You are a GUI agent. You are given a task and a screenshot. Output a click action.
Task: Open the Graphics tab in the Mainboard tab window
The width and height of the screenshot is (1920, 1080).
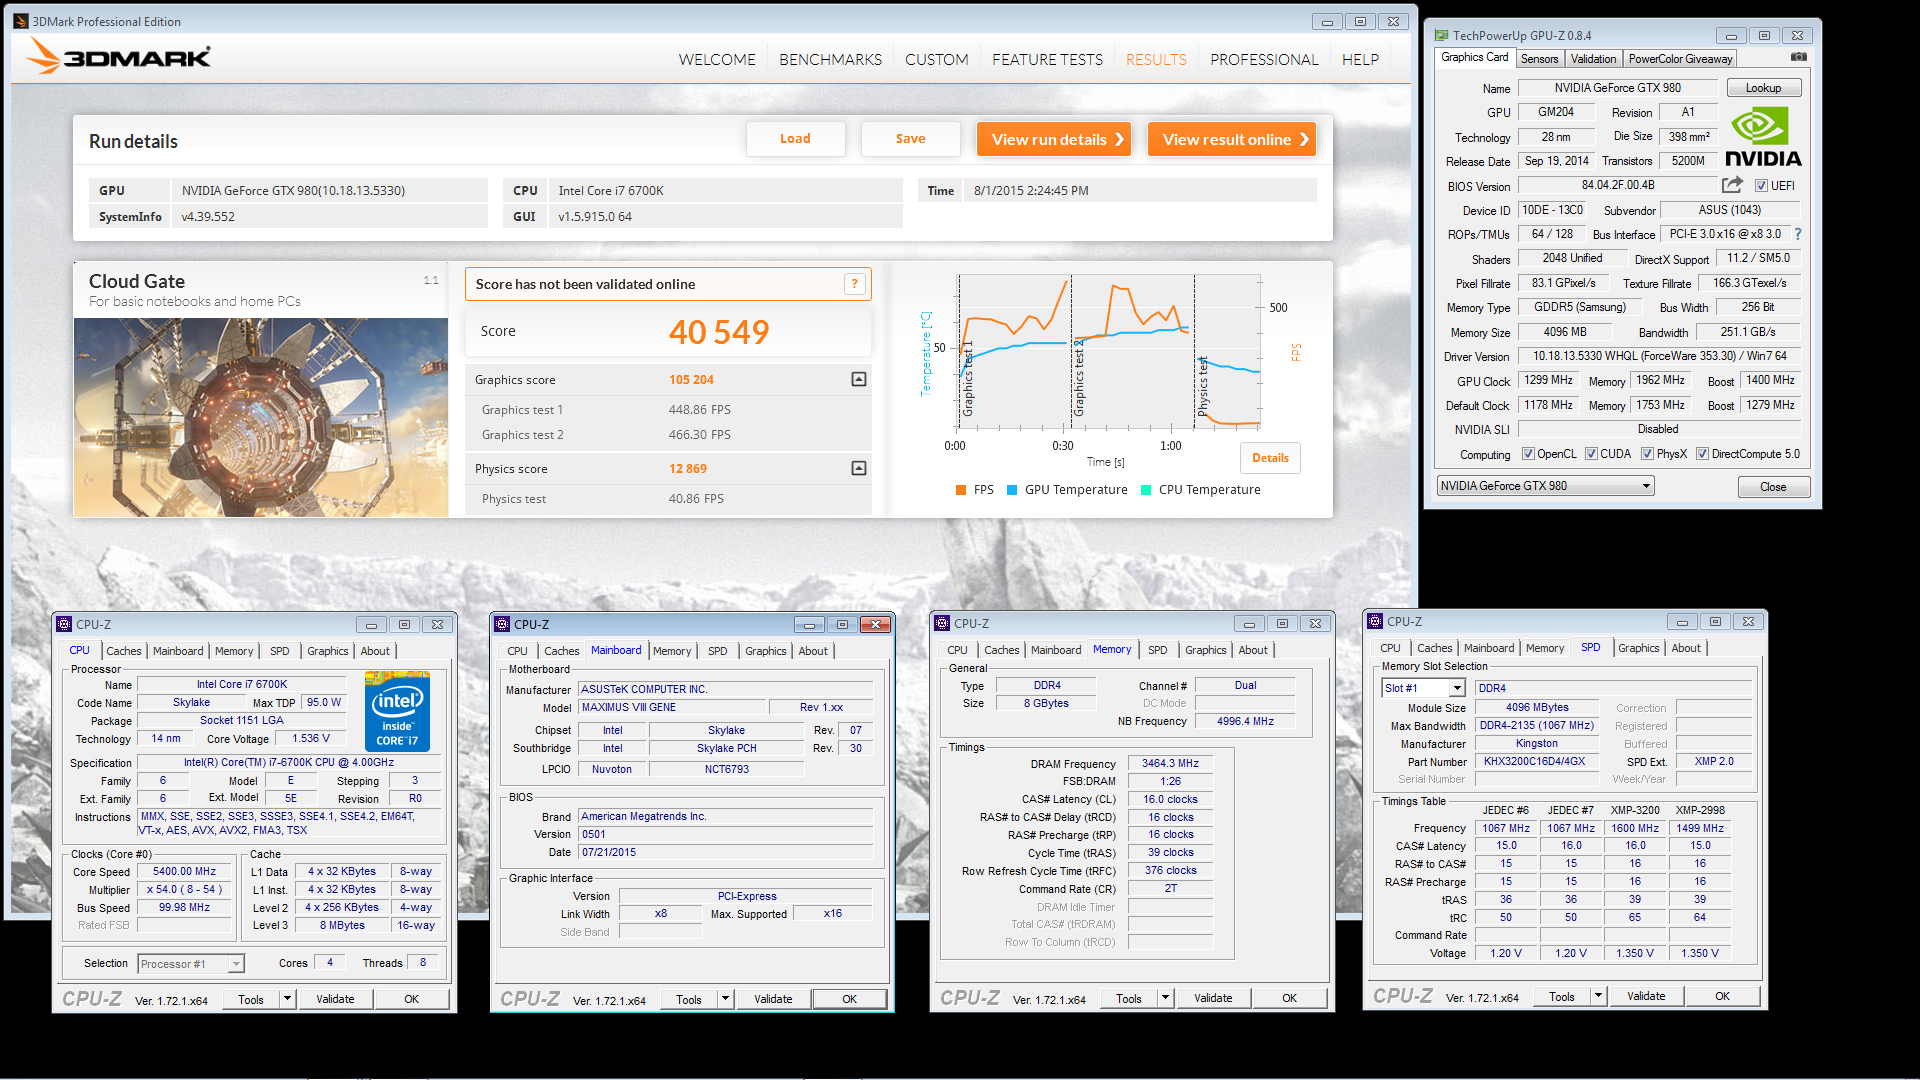(x=765, y=651)
